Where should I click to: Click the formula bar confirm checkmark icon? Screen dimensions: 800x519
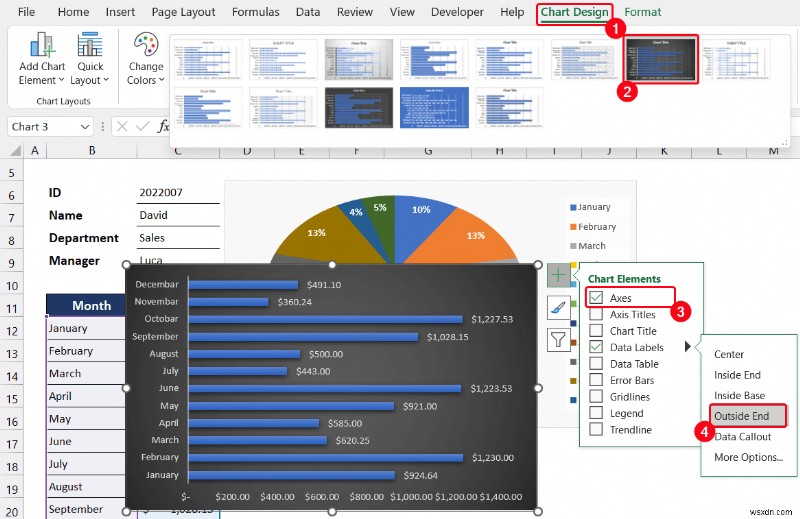(143, 126)
